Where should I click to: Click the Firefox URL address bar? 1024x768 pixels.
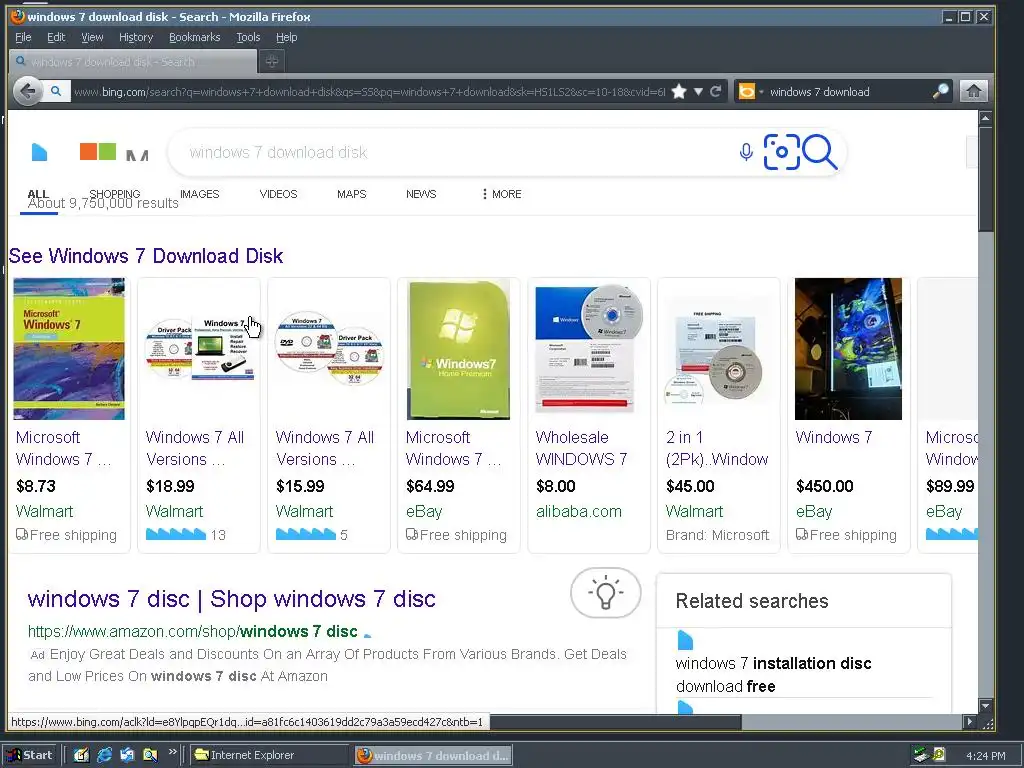[x=369, y=91]
